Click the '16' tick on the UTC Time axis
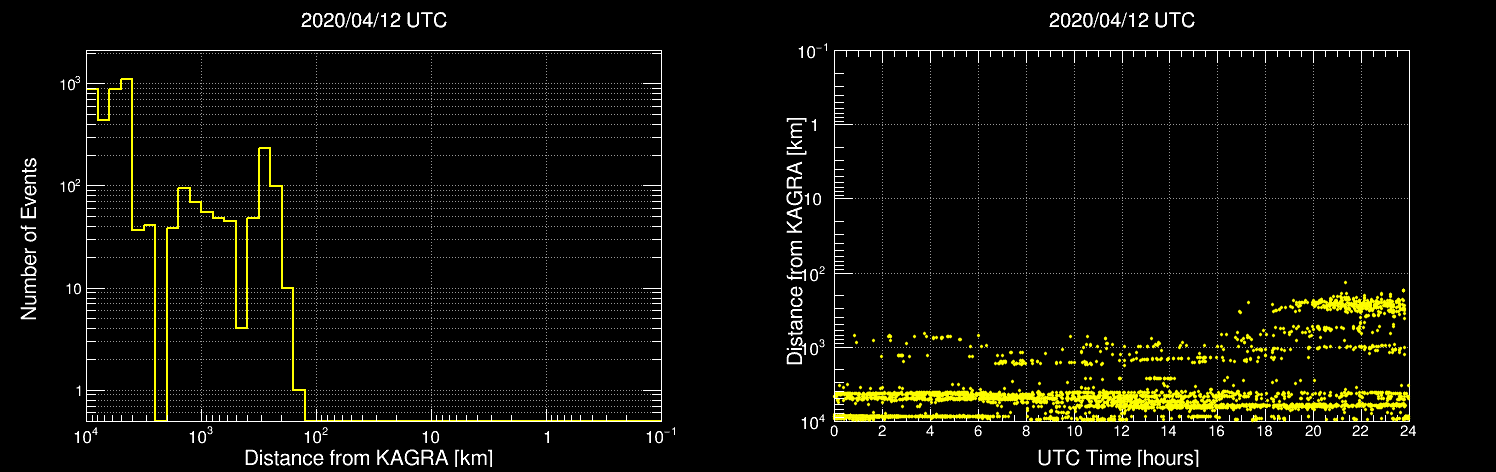The height and width of the screenshot is (472, 1496). (x=1218, y=431)
